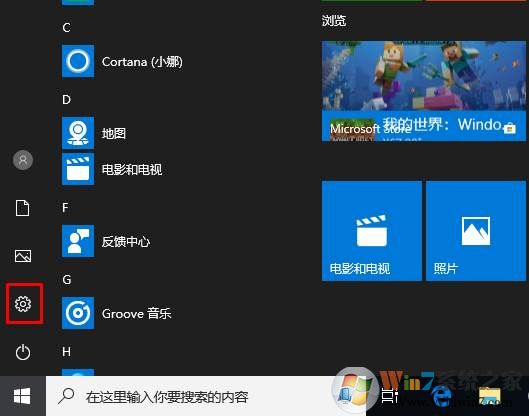Launch Cortana (小娜) app icon
529x416 pixels.
point(78,61)
